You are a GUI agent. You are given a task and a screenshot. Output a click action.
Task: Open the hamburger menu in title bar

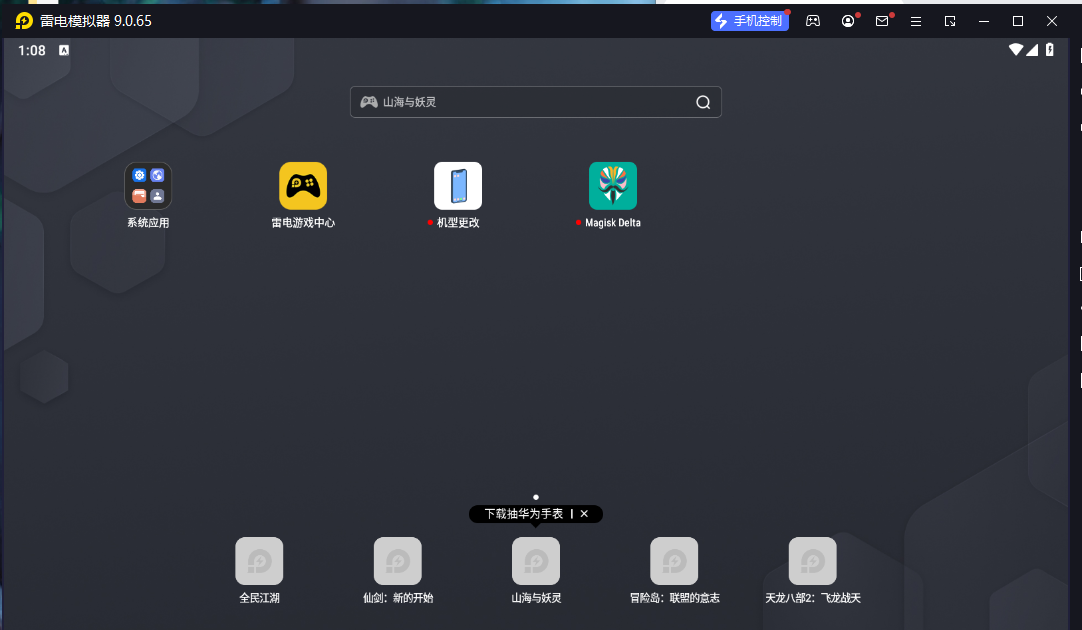[x=916, y=21]
